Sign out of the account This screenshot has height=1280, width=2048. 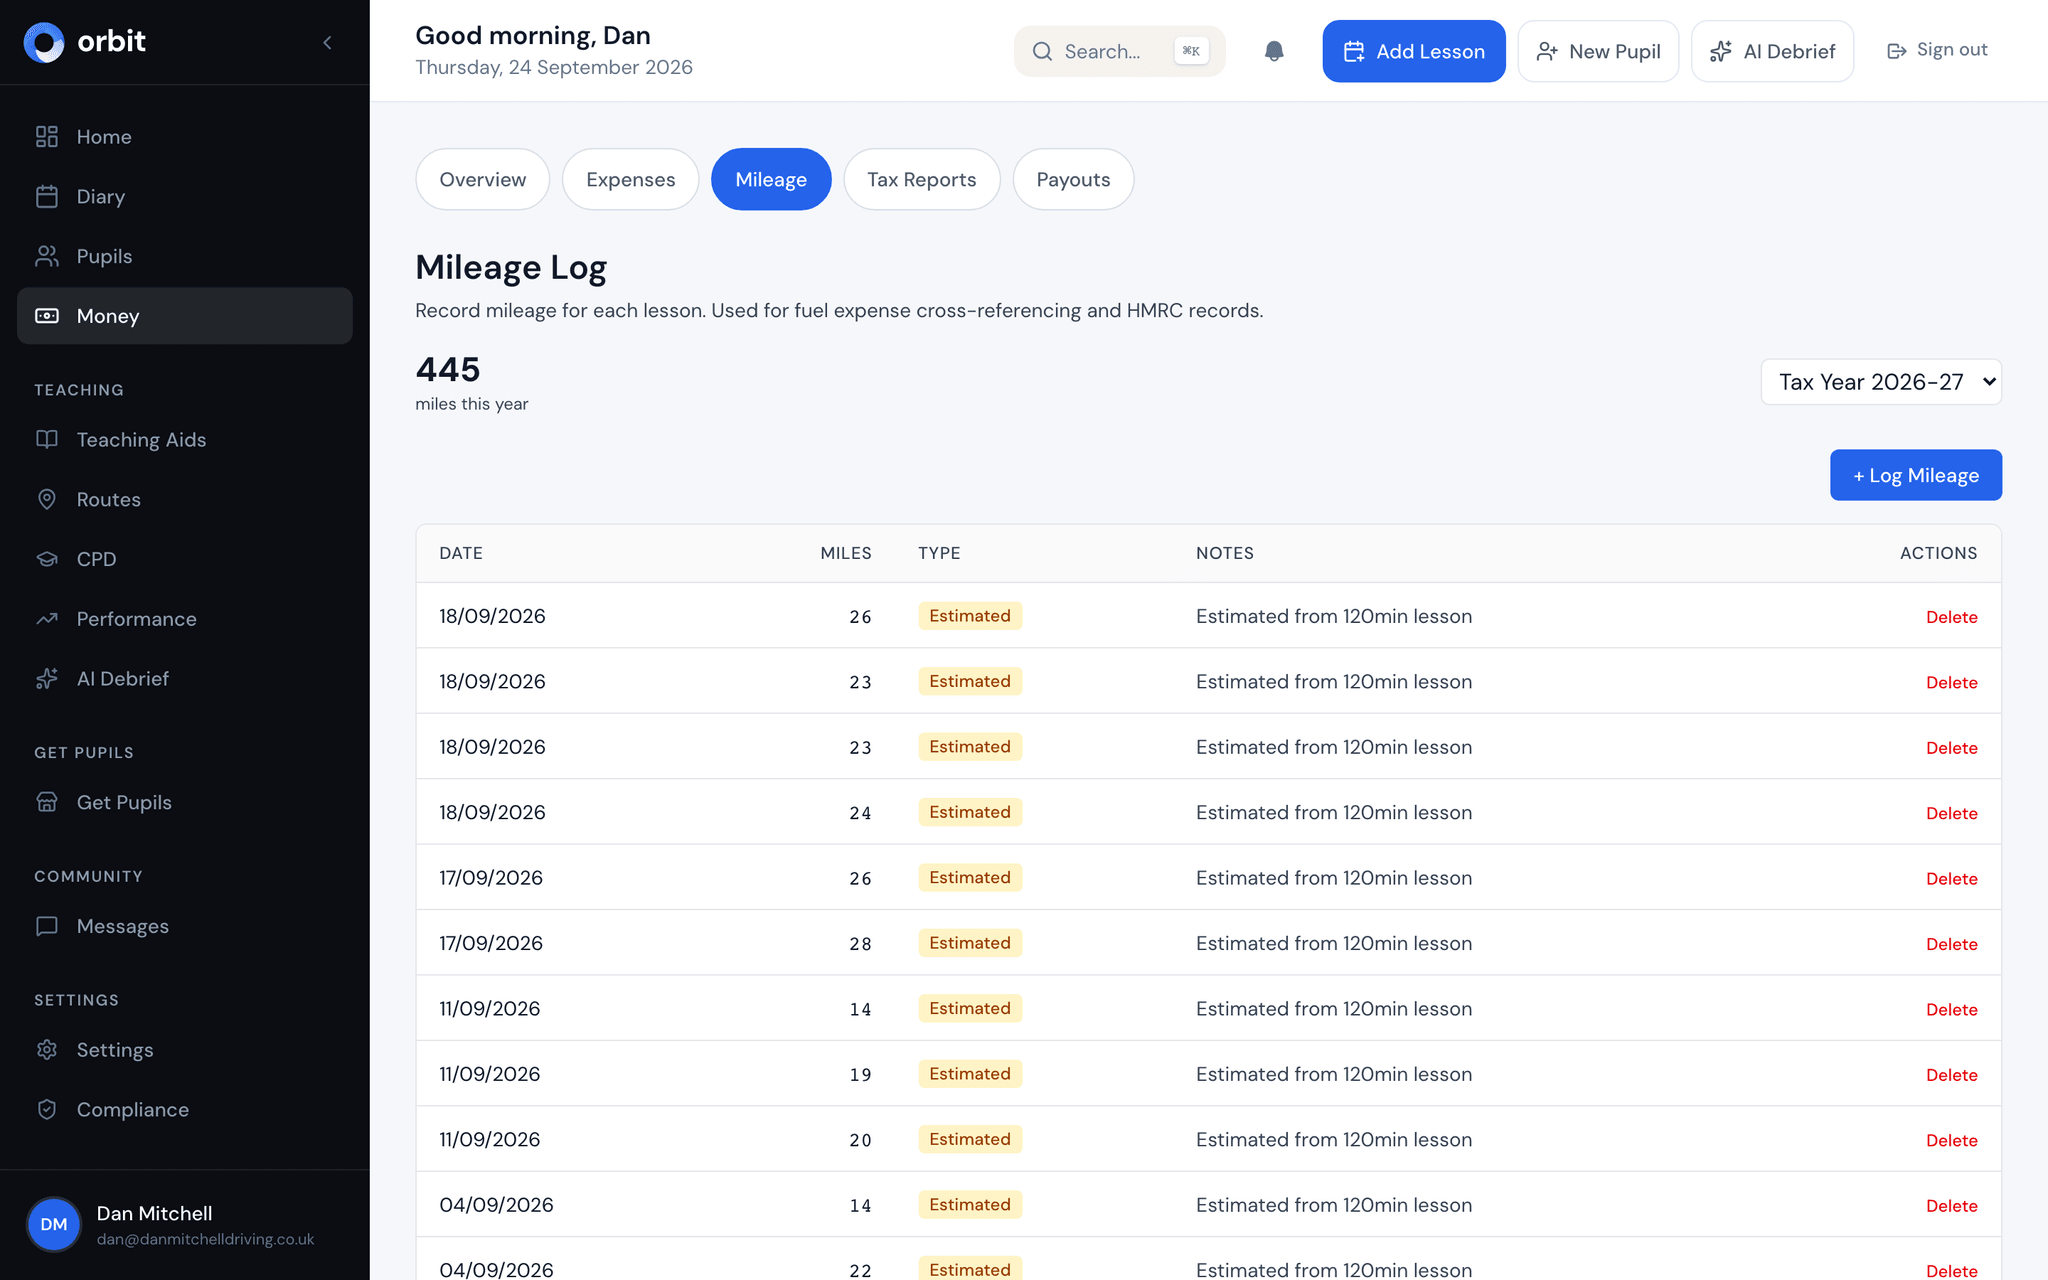tap(1936, 50)
